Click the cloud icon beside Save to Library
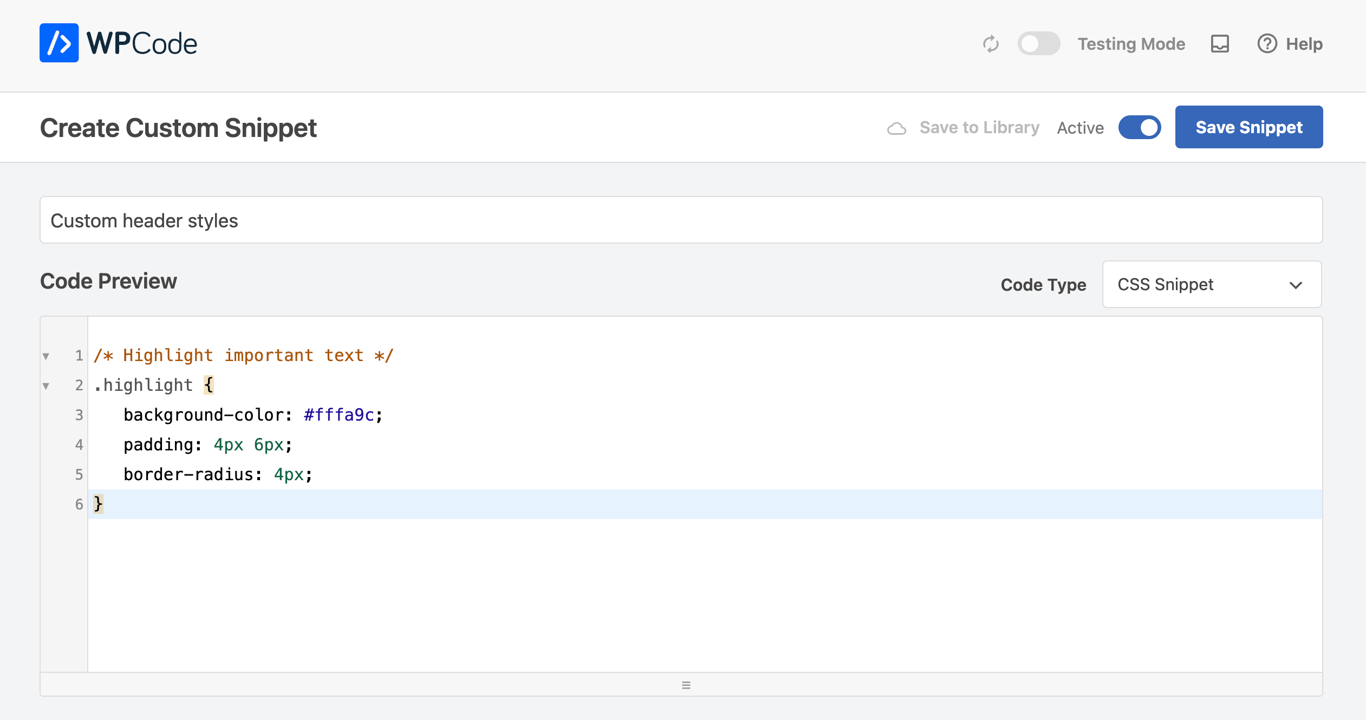 tap(896, 127)
